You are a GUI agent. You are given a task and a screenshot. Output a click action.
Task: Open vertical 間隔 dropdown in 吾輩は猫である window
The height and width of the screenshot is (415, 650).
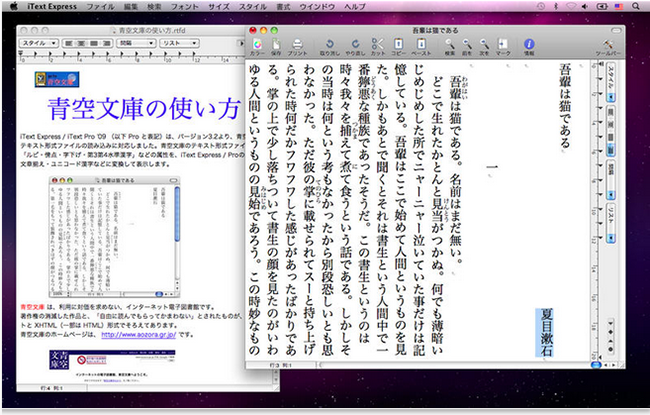tap(611, 180)
